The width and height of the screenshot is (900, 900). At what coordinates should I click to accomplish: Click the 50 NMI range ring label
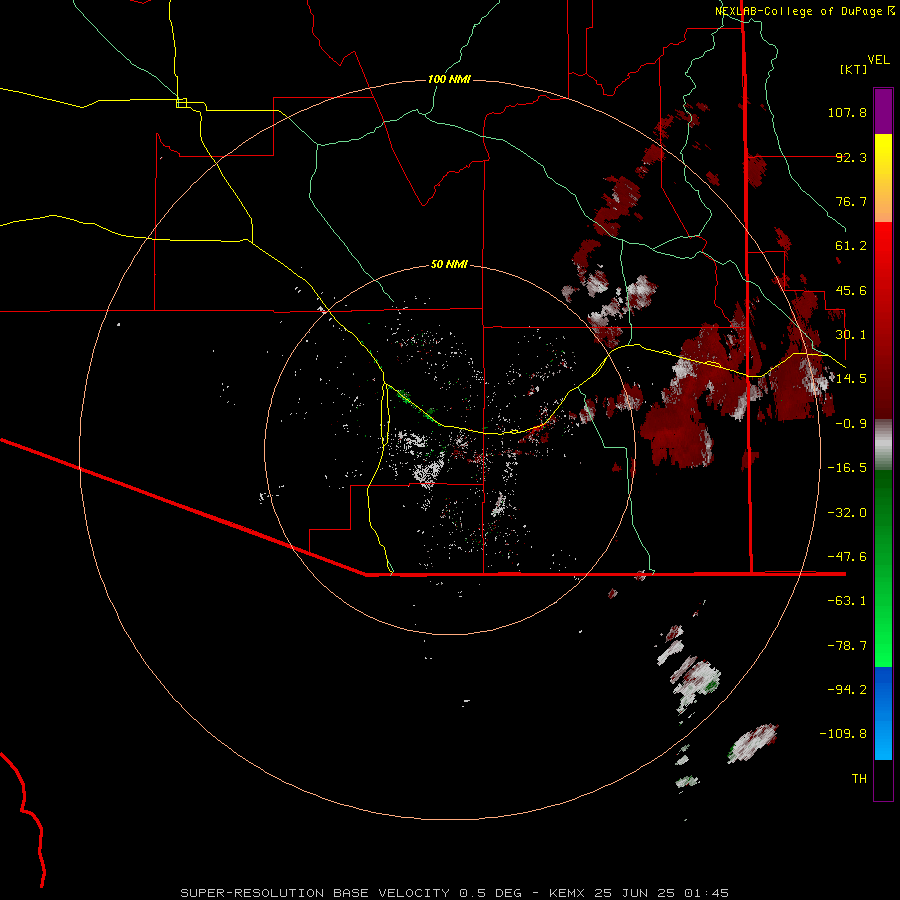449,265
